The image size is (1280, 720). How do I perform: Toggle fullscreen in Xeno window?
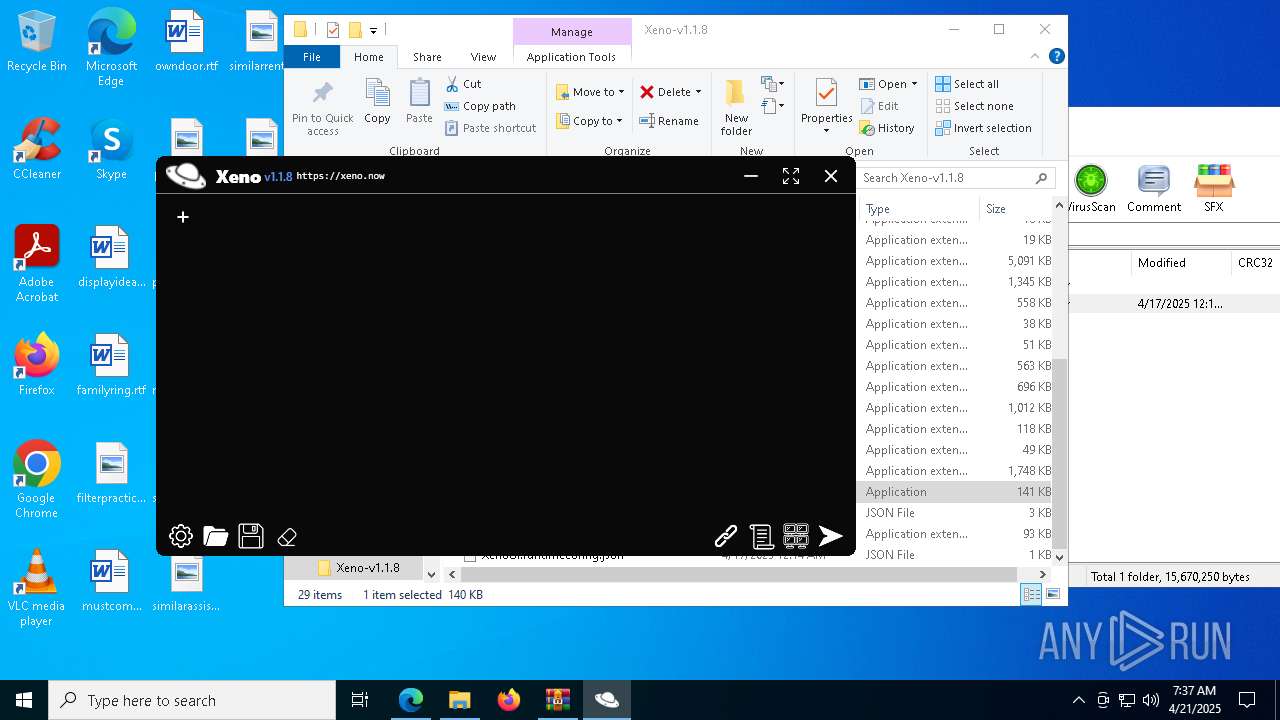791,176
